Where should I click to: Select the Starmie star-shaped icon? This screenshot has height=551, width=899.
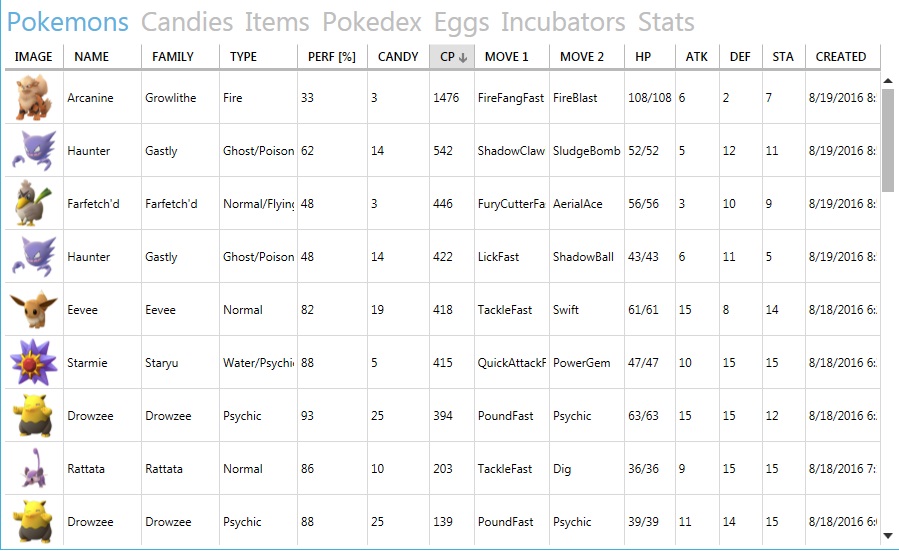(x=34, y=362)
